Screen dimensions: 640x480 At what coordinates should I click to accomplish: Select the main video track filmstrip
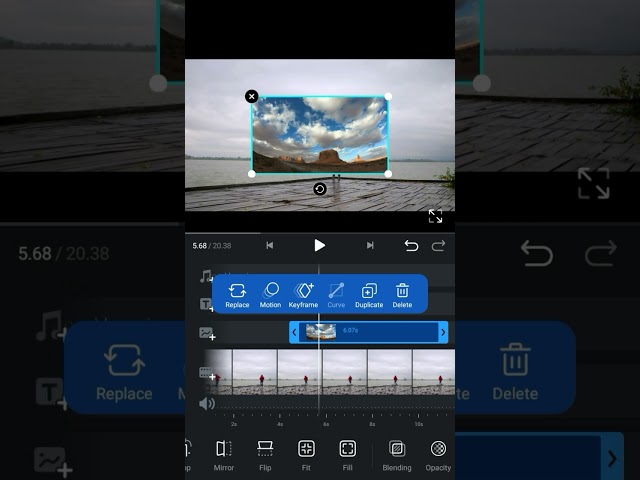(329, 372)
